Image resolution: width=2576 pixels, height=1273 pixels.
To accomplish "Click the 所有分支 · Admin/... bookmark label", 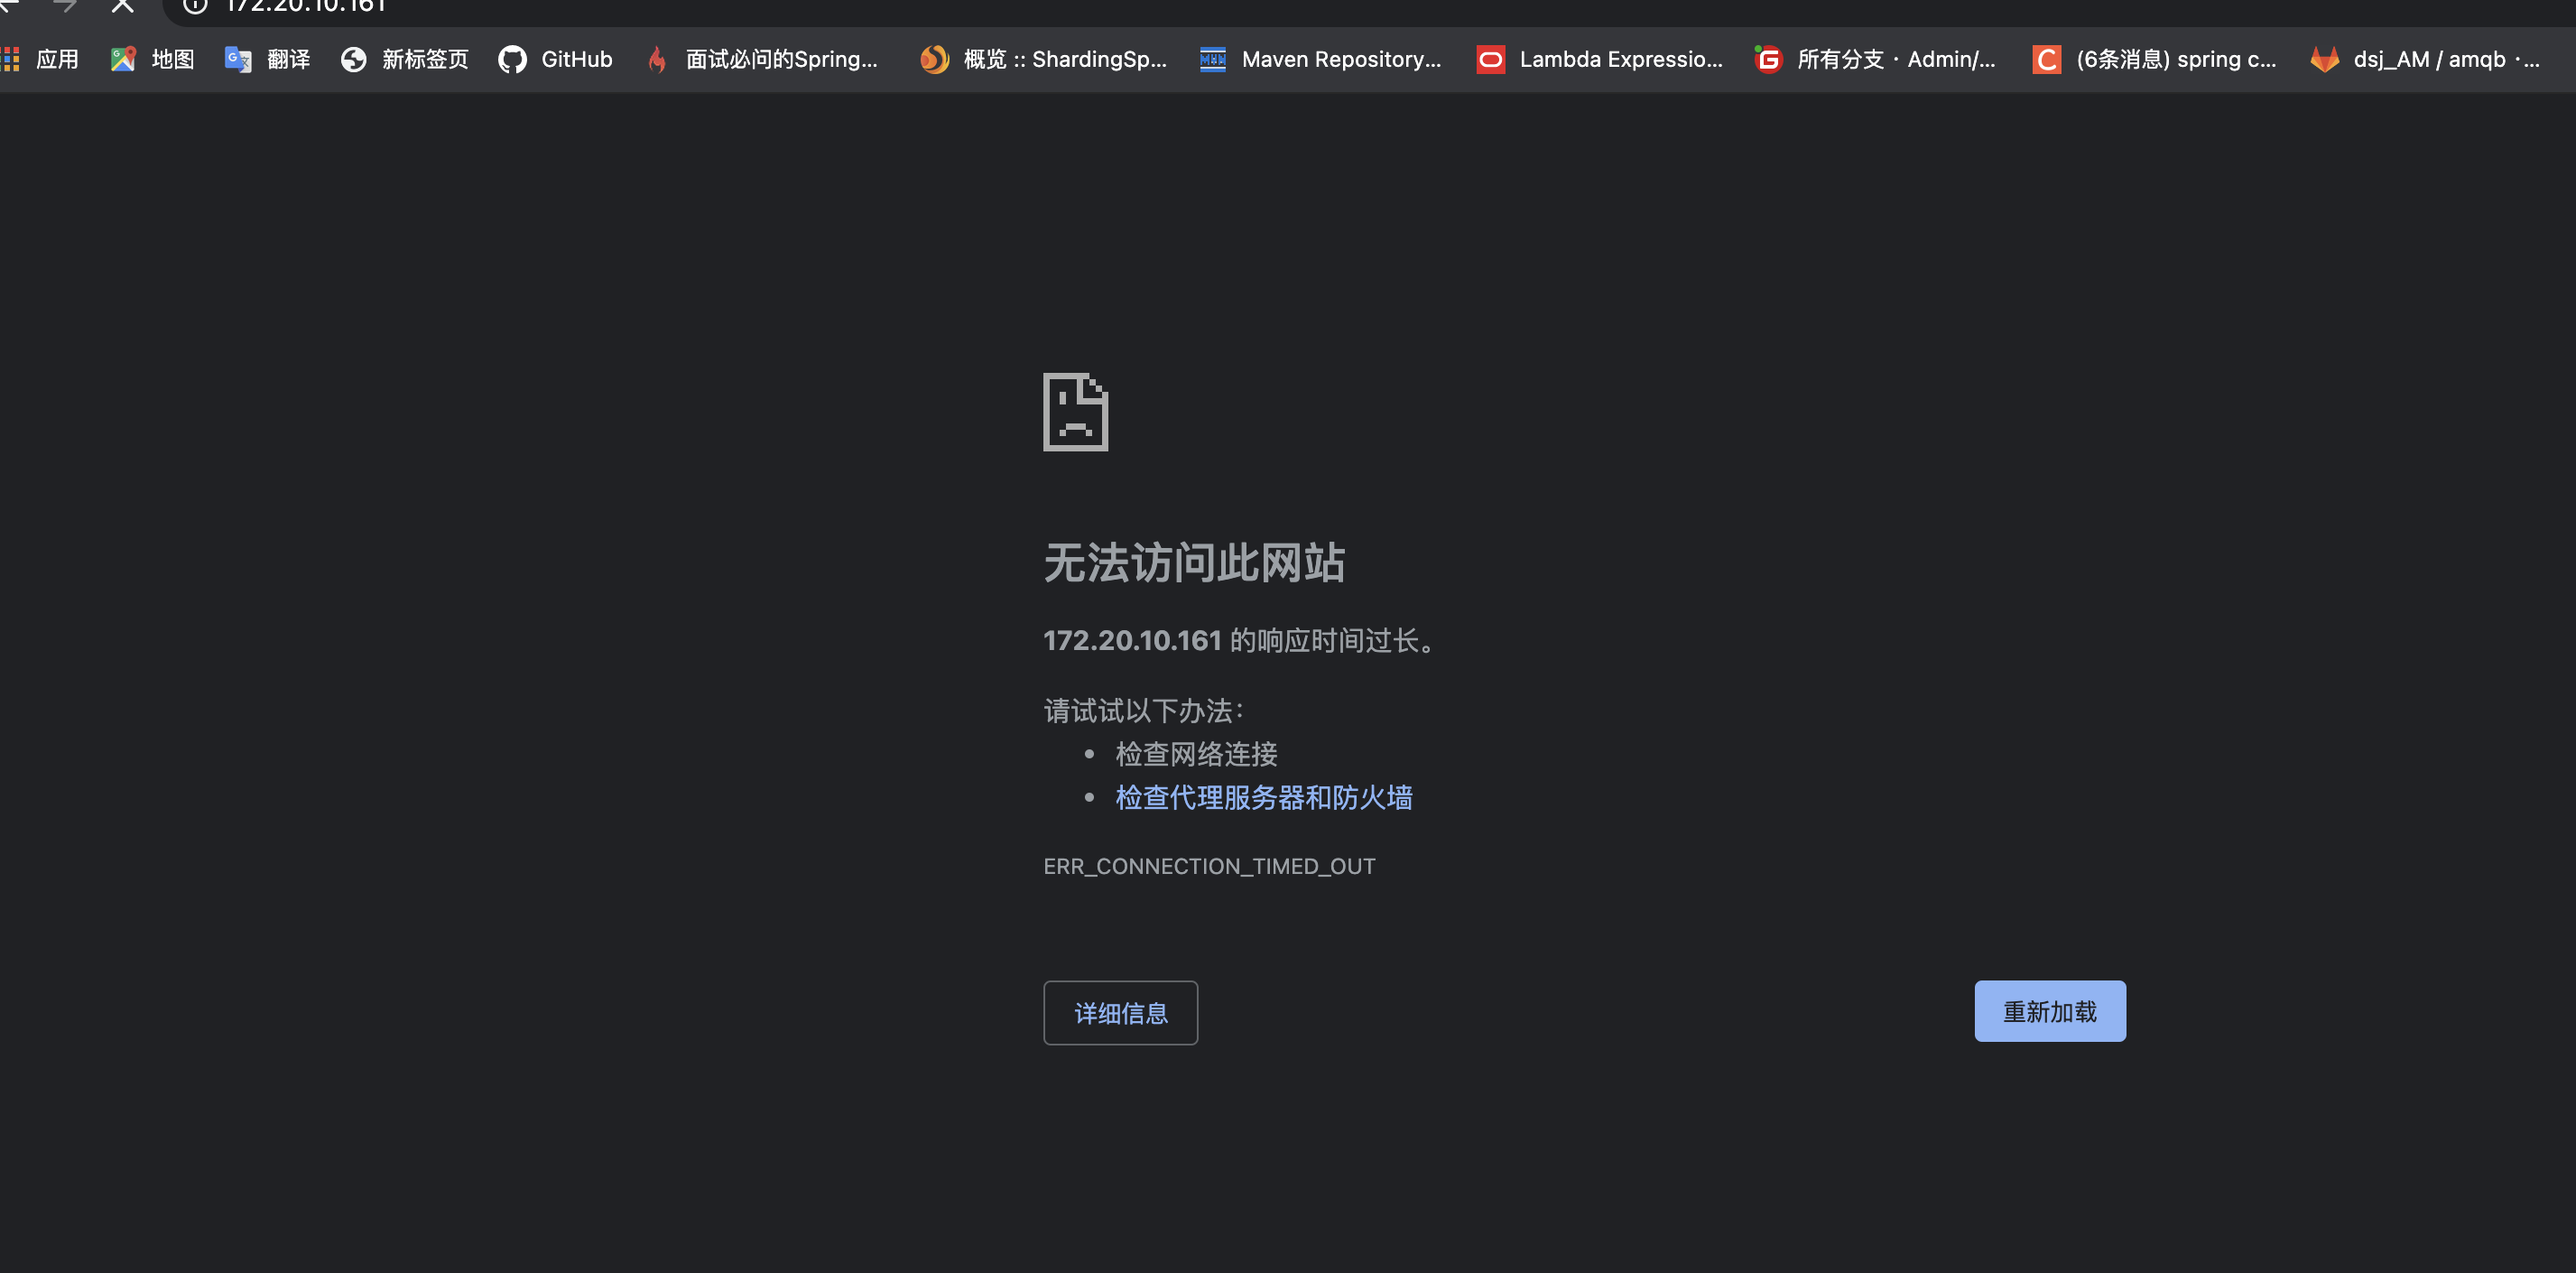I will click(x=1896, y=60).
